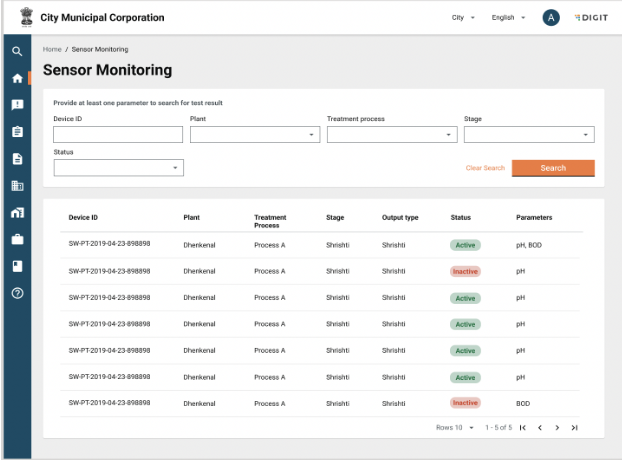Open the document icon in sidebar

point(17,158)
